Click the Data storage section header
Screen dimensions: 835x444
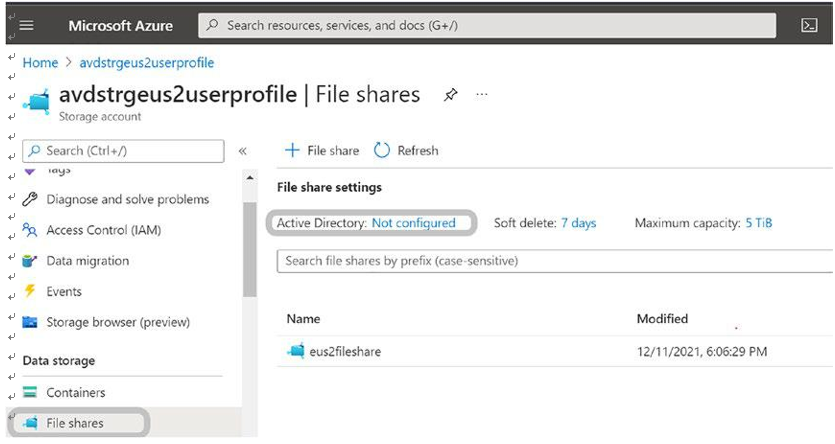pyautogui.click(x=59, y=361)
